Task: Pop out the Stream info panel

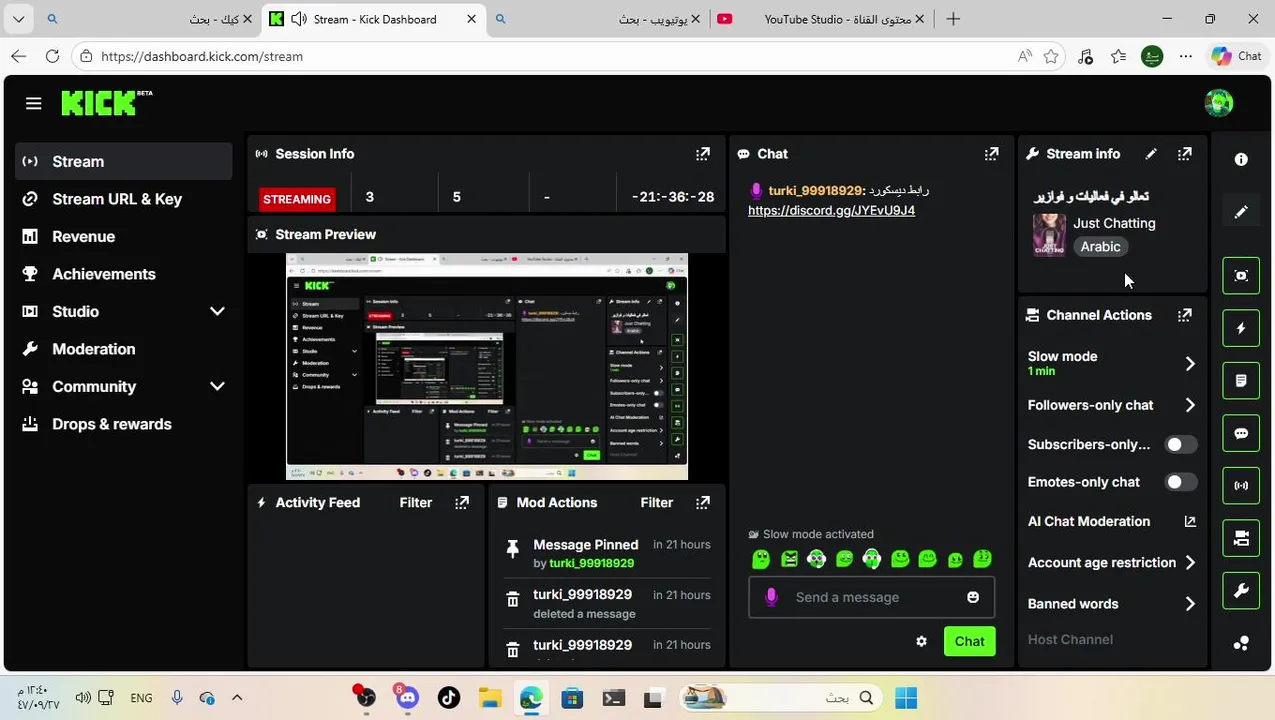Action: (x=1185, y=154)
